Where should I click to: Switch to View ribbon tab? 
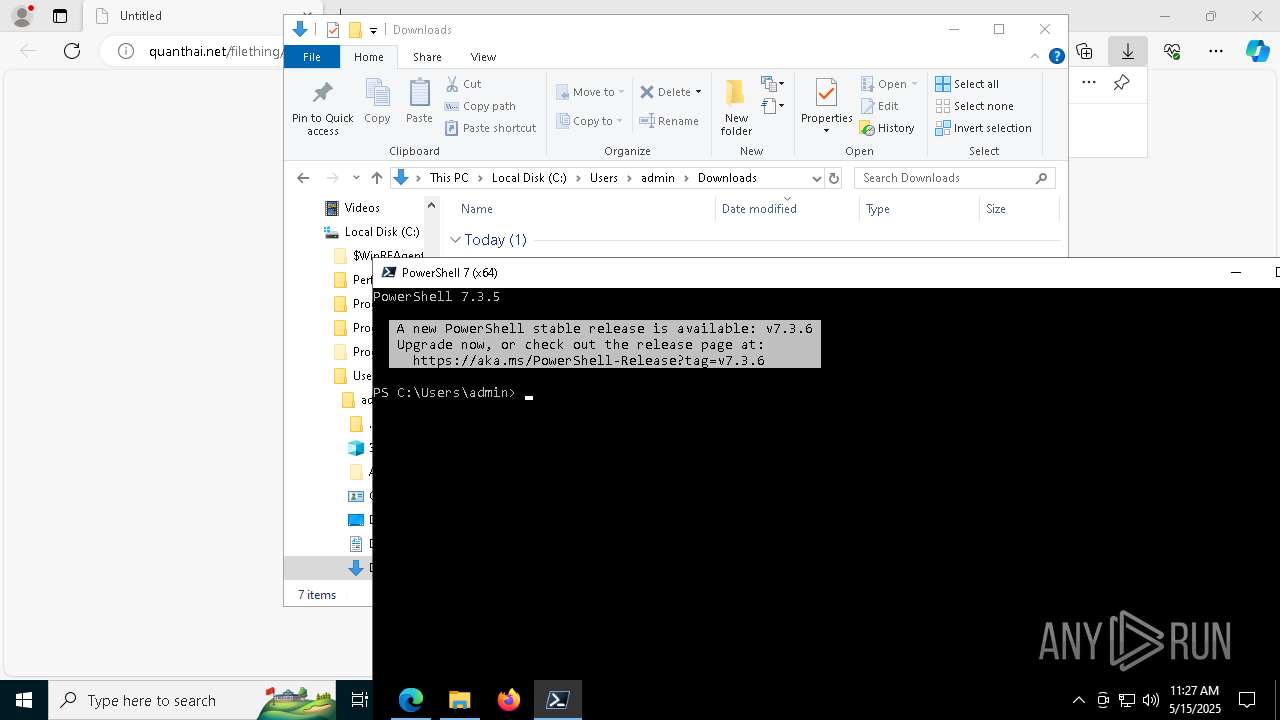483,57
